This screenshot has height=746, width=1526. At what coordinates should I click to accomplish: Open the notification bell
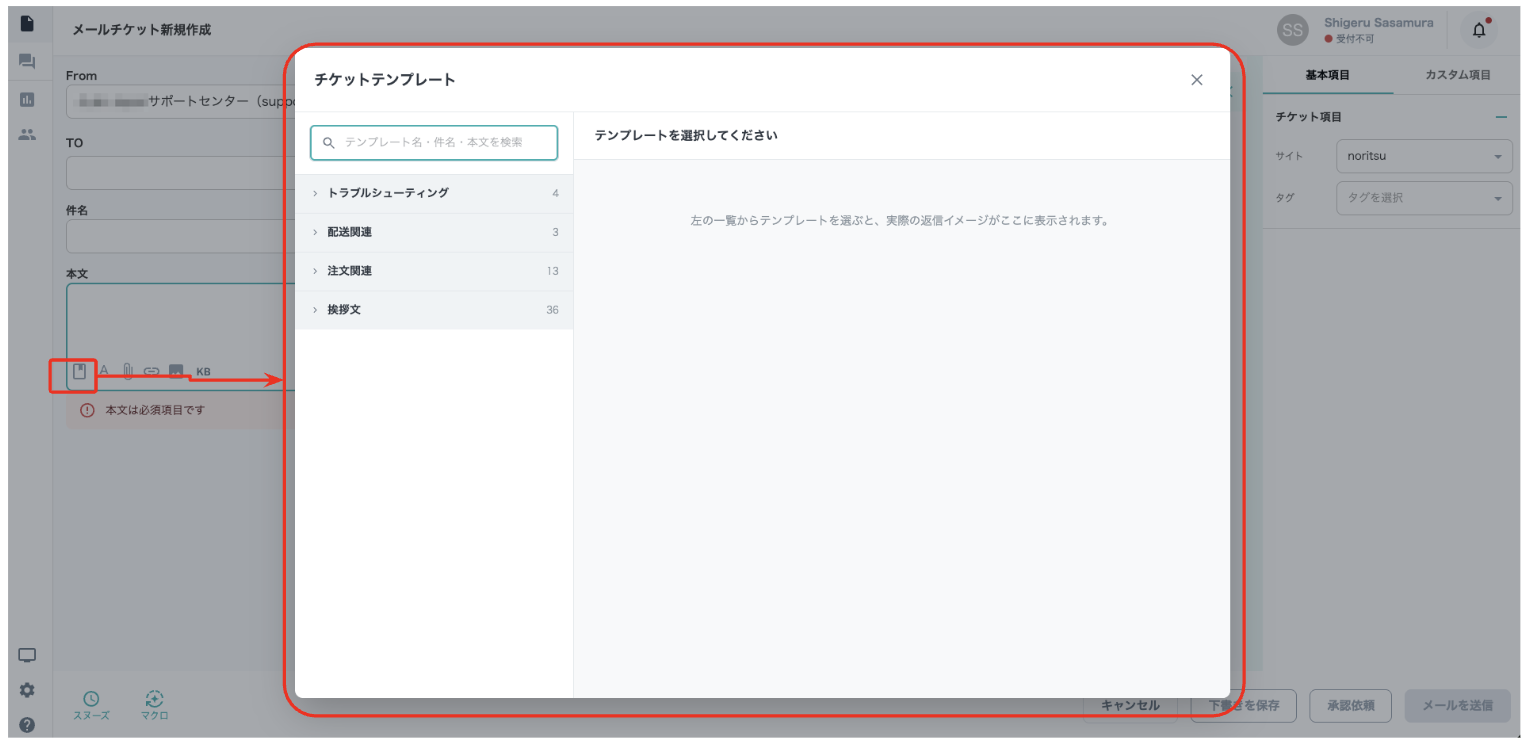(1479, 30)
